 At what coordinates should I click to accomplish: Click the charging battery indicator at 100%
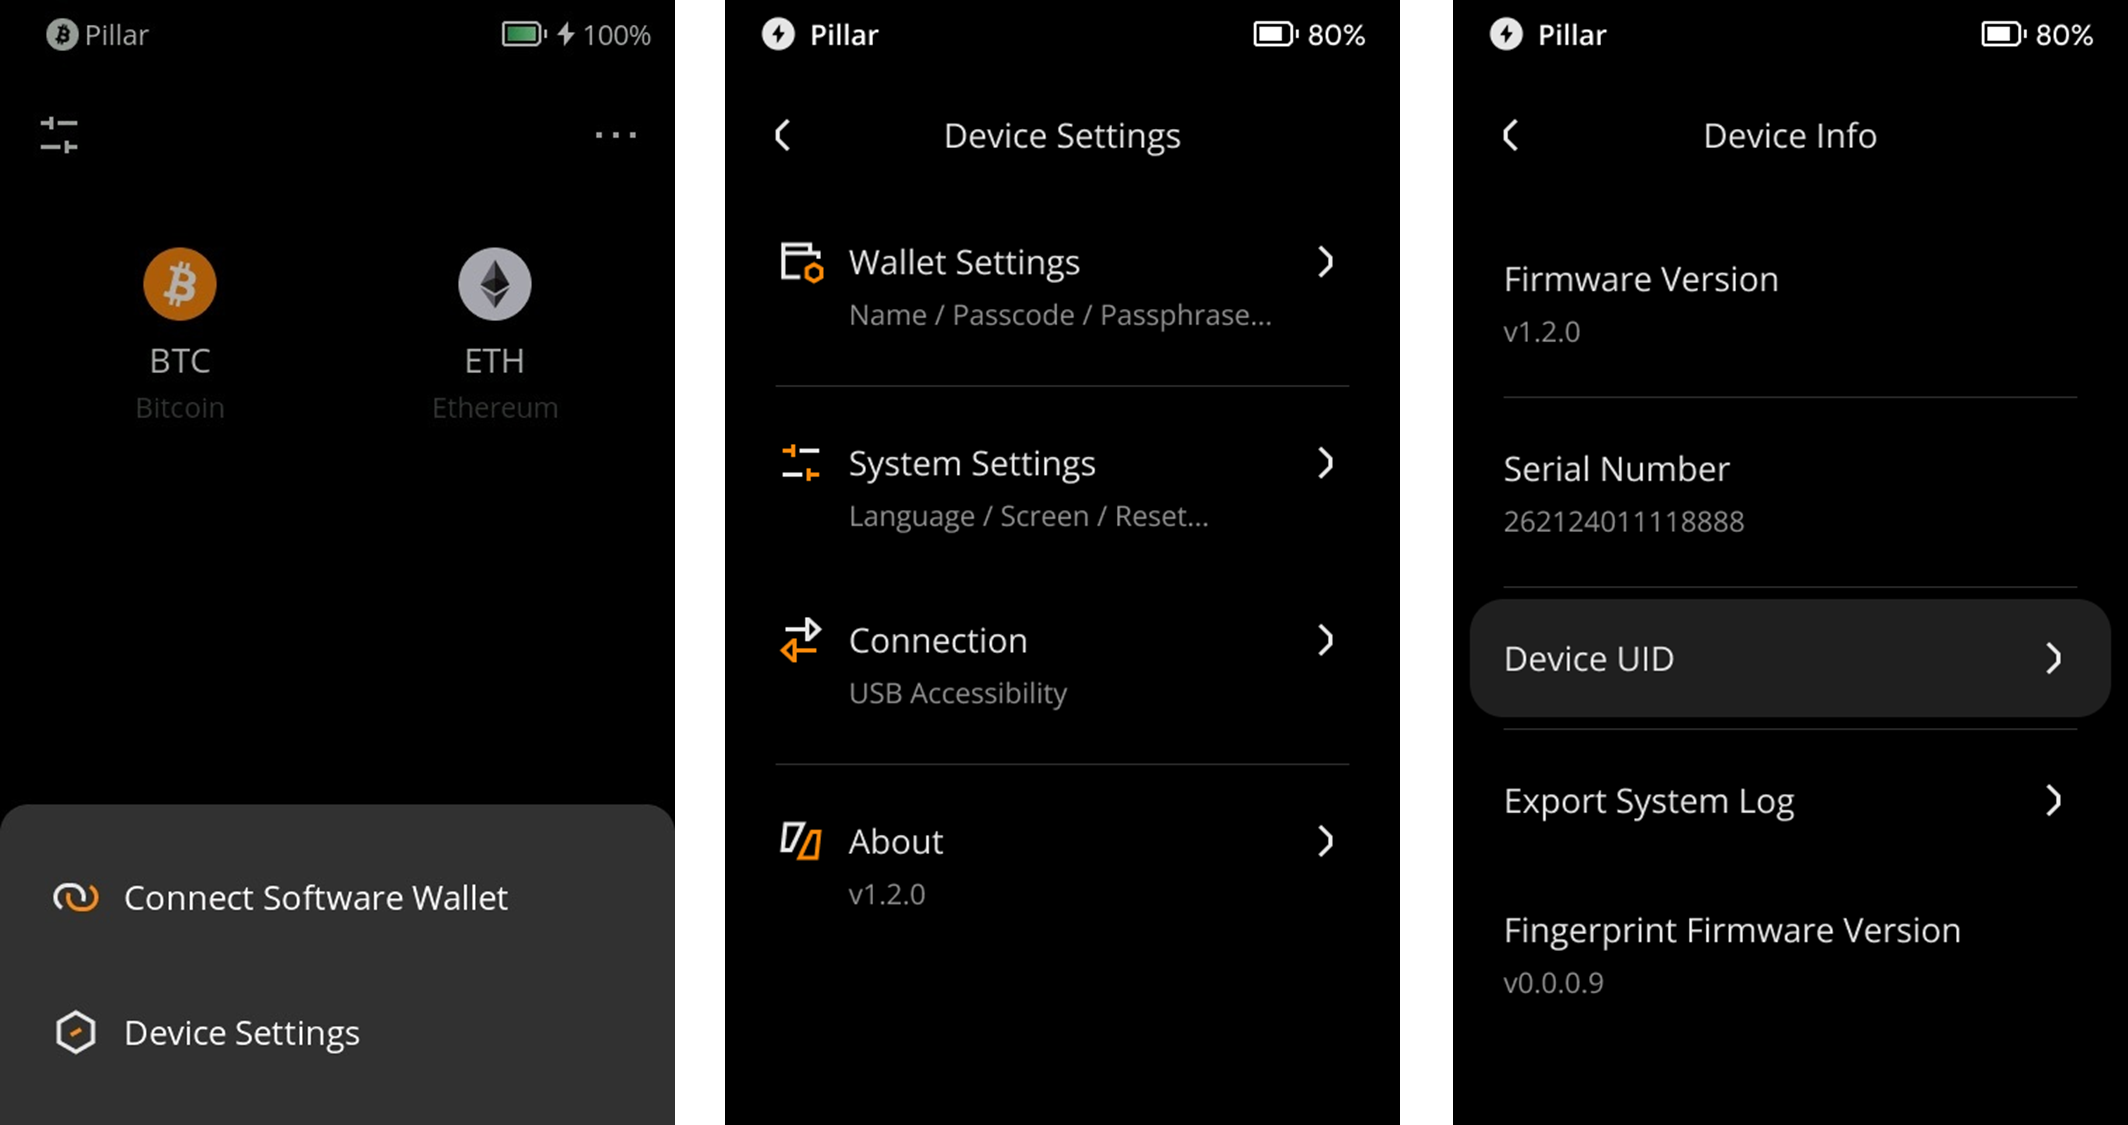(x=523, y=35)
